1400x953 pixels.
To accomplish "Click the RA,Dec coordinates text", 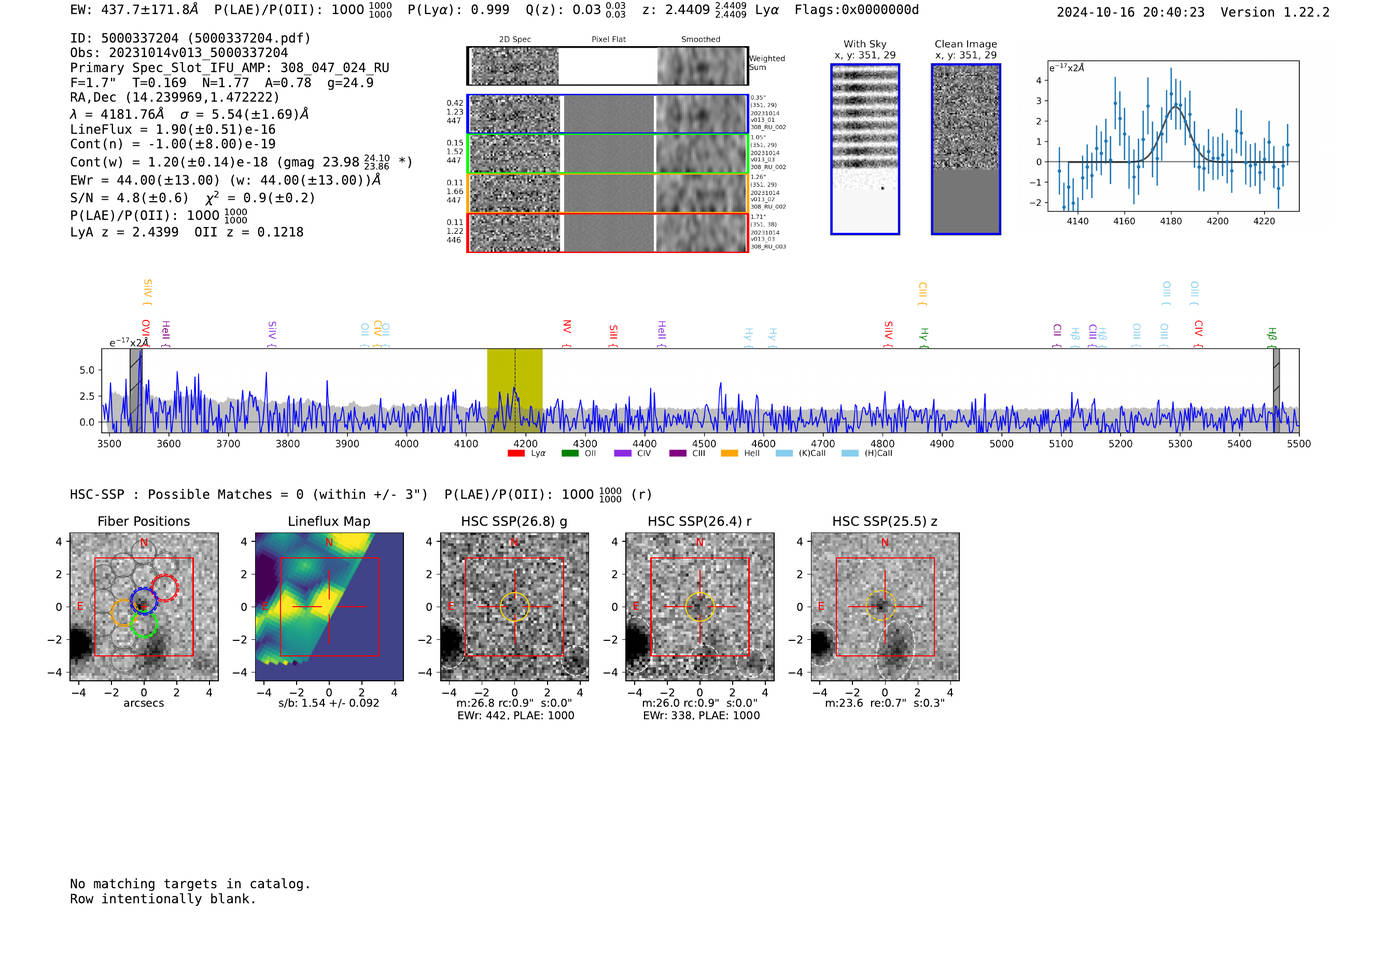I will (x=175, y=98).
